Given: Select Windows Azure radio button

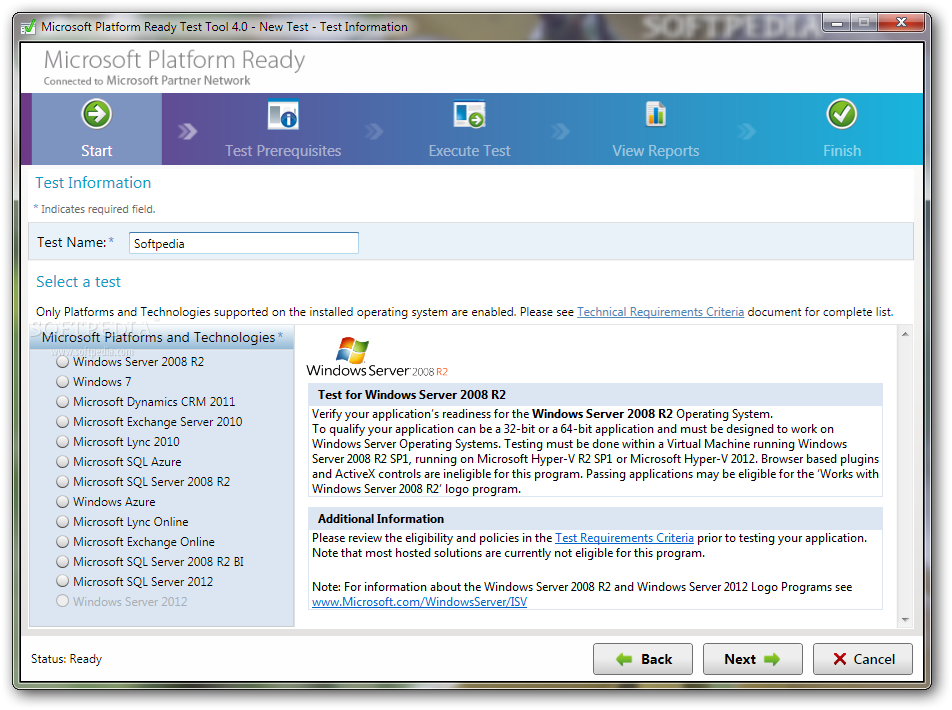Looking at the screenshot, I should point(62,502).
